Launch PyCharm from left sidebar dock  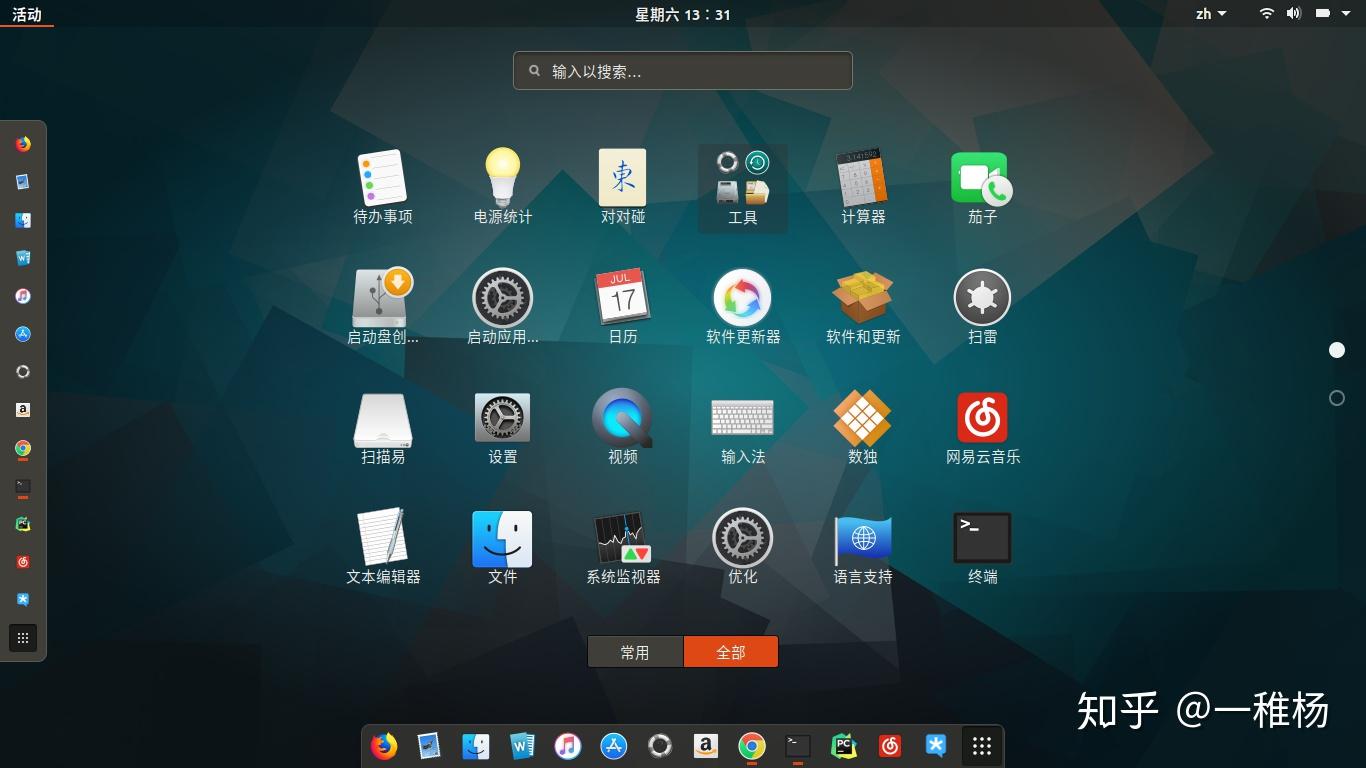pyautogui.click(x=23, y=524)
